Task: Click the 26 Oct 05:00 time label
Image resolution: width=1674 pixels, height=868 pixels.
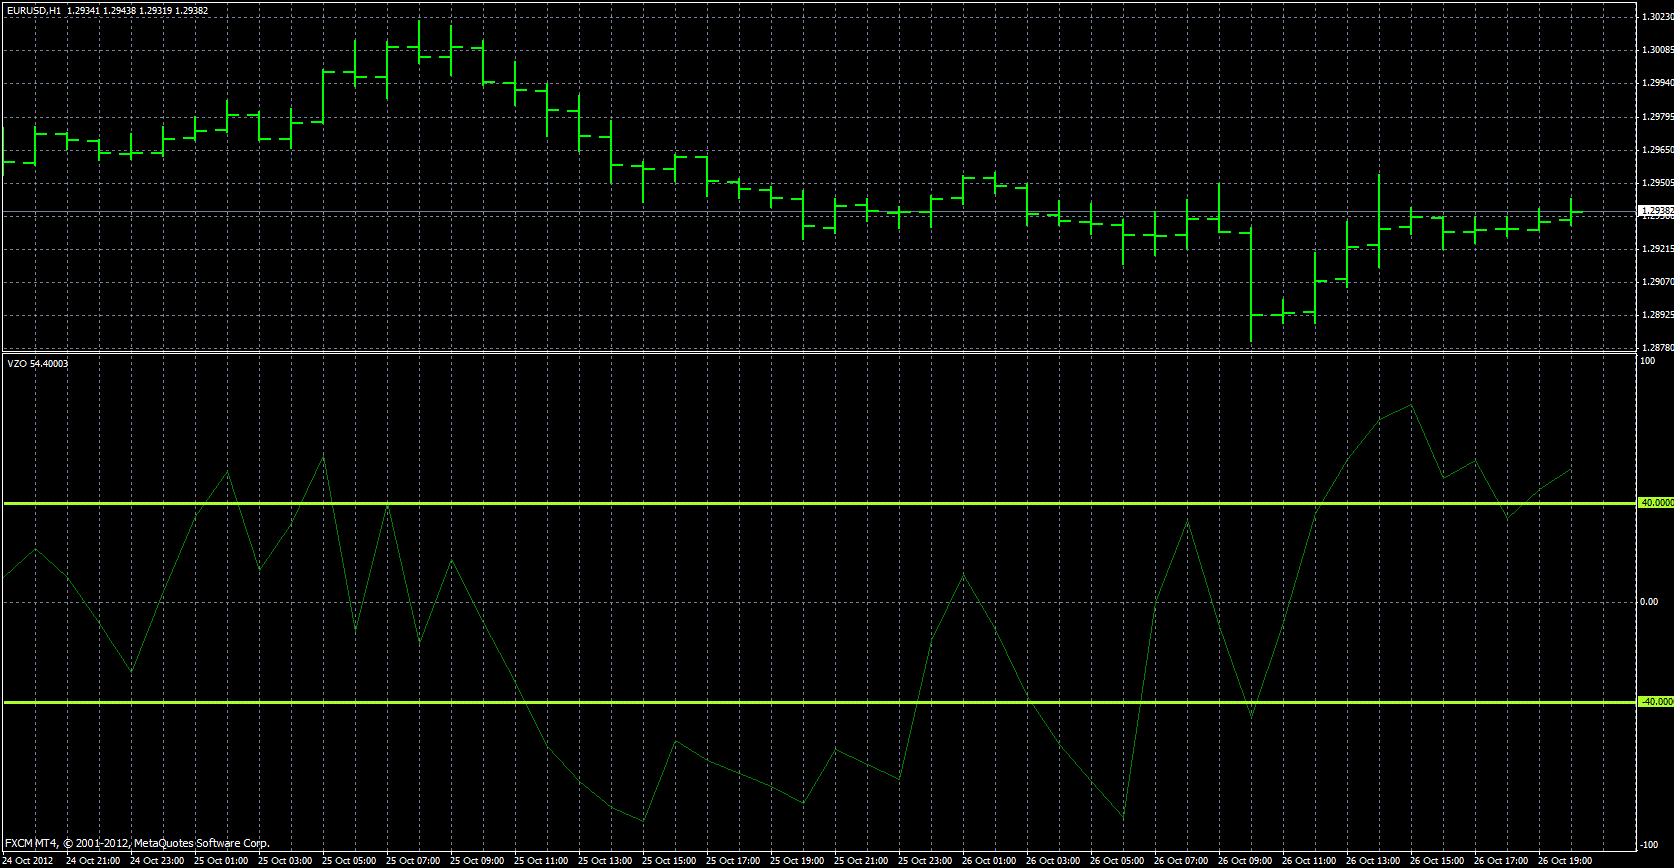Action: tap(1117, 861)
